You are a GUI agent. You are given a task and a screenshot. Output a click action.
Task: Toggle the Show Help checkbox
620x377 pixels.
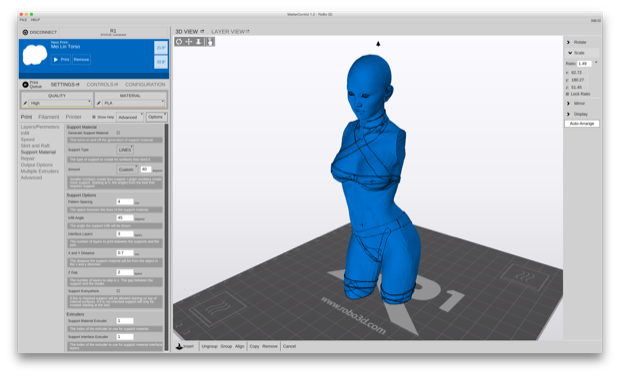coord(94,117)
